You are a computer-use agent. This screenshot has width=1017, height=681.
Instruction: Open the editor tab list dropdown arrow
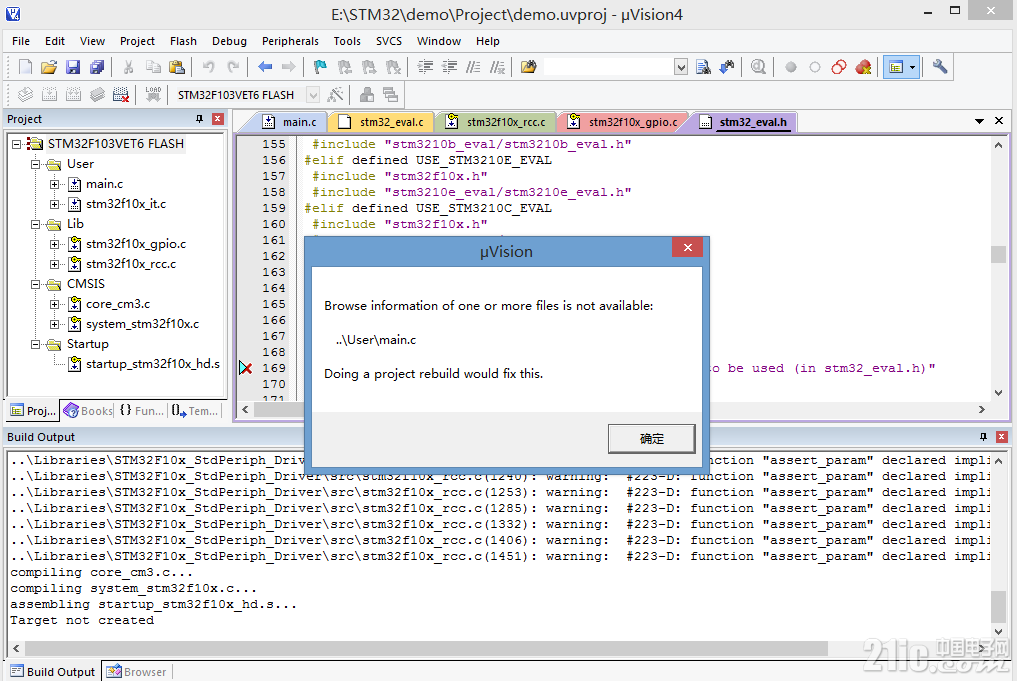click(979, 121)
